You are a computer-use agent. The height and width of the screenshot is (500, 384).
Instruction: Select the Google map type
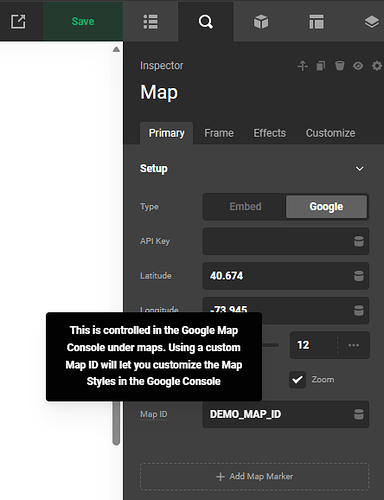tap(326, 207)
